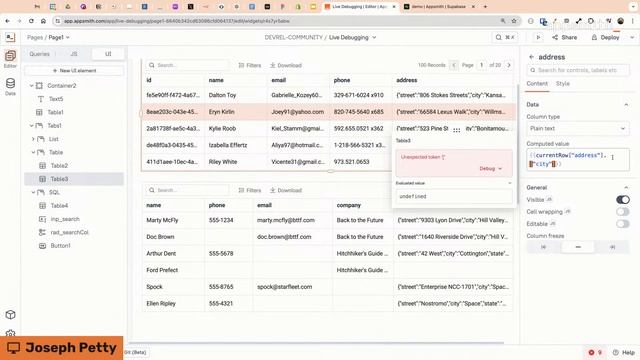Bookmark page with star icon
This screenshot has height=360, width=640.
point(514,21)
